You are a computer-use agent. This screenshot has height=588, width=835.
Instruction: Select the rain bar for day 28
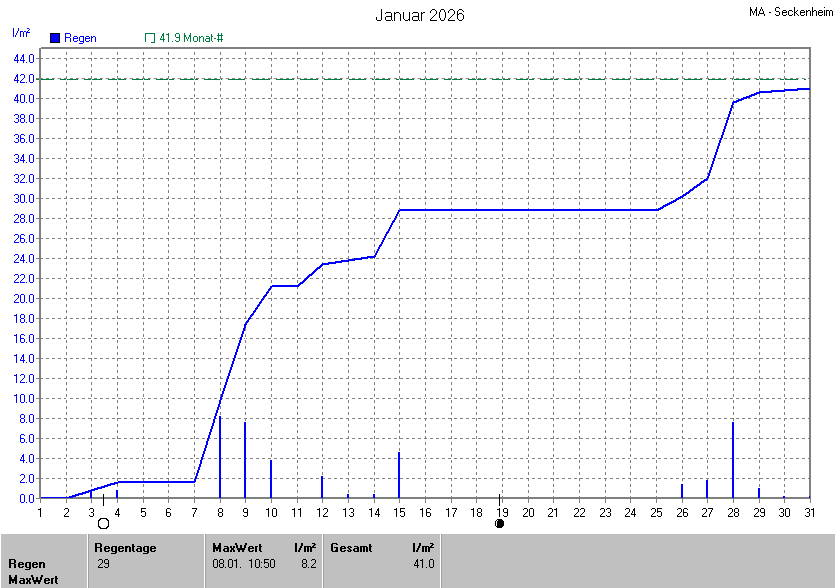pyautogui.click(x=733, y=460)
